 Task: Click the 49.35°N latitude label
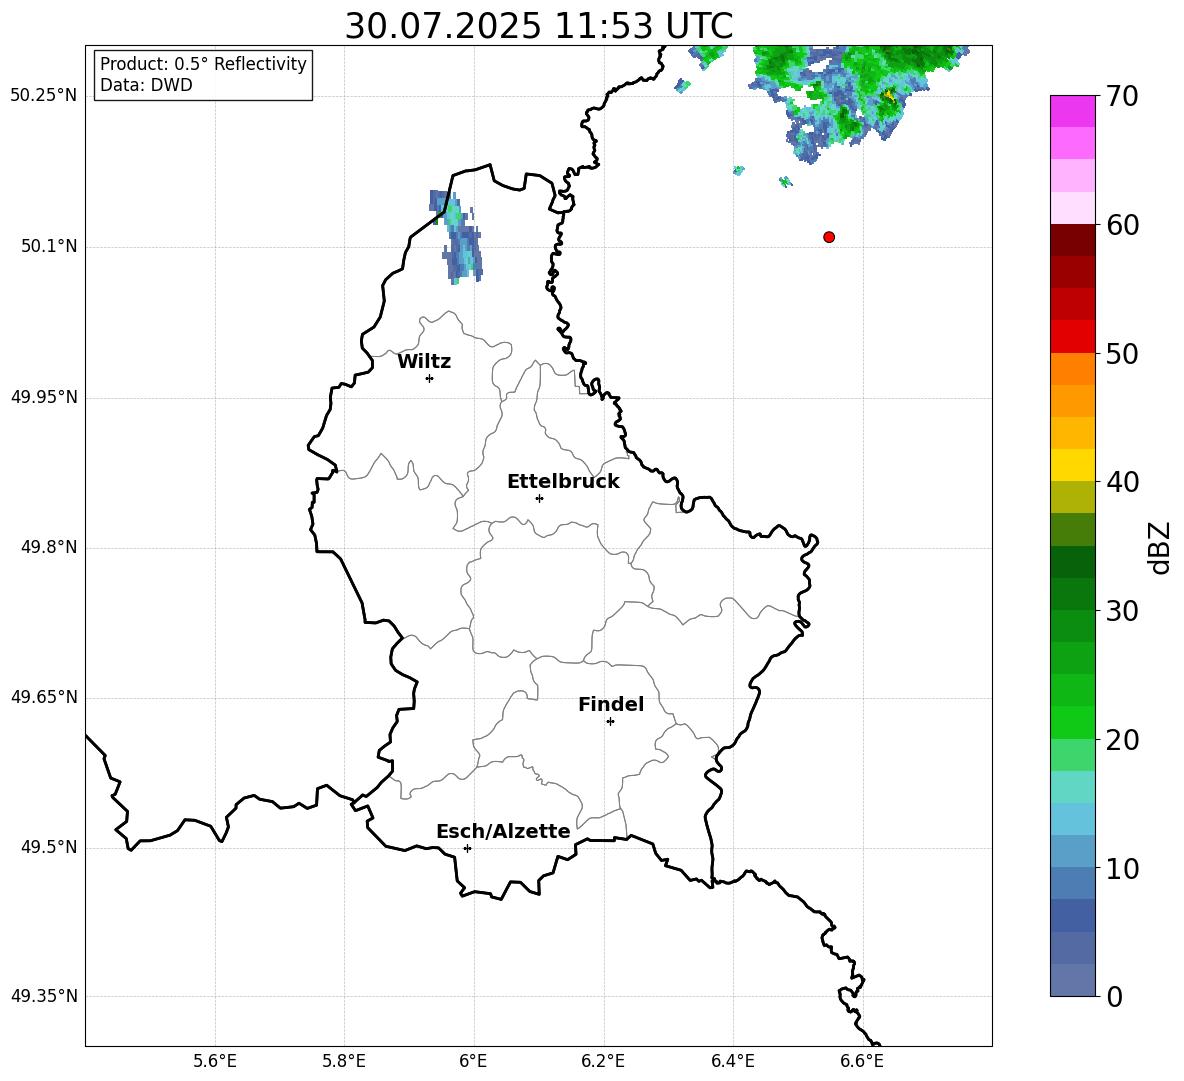pos(44,996)
